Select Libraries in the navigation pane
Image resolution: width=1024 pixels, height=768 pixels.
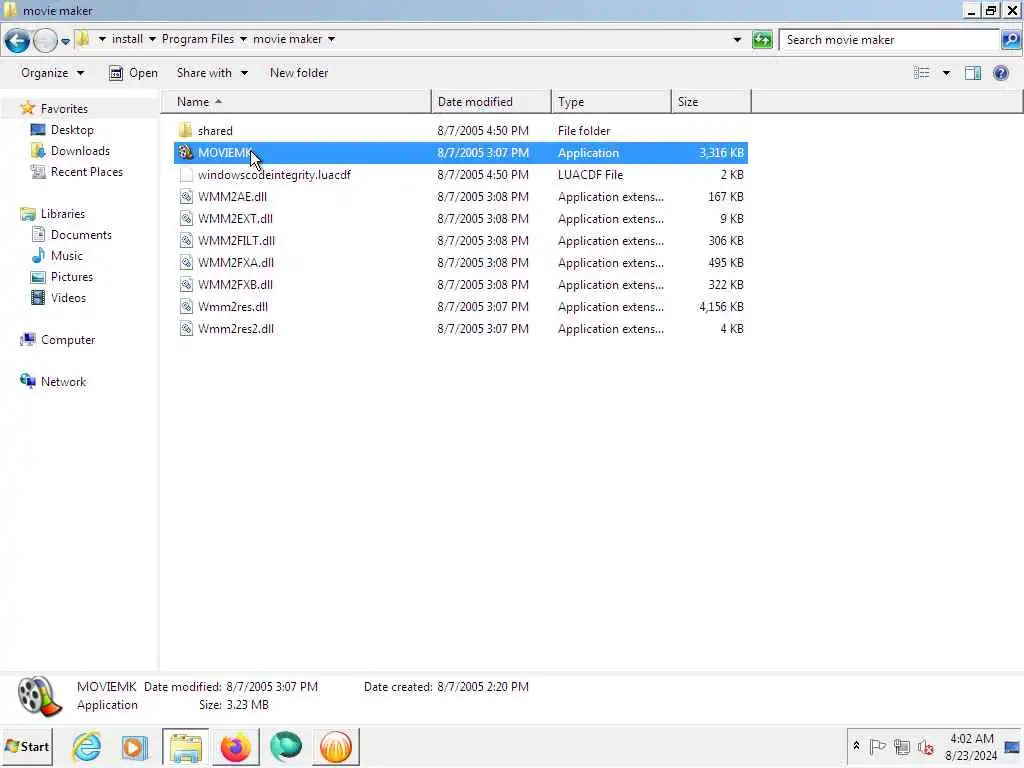[x=63, y=214]
